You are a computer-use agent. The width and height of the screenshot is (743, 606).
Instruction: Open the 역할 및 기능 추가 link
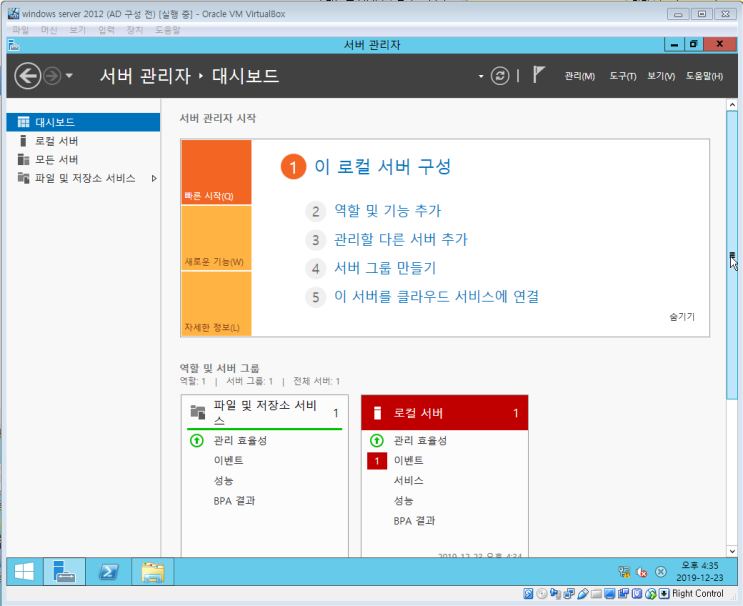tap(387, 210)
